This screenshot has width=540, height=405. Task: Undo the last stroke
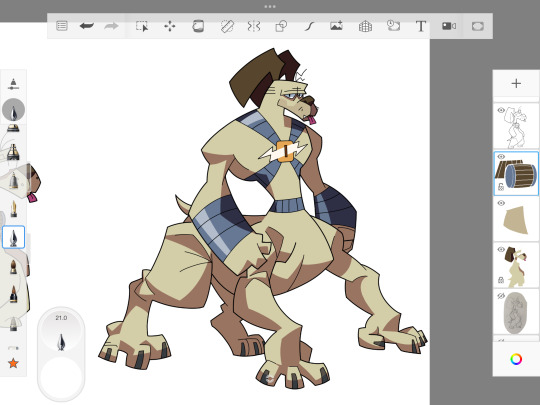tap(86, 26)
